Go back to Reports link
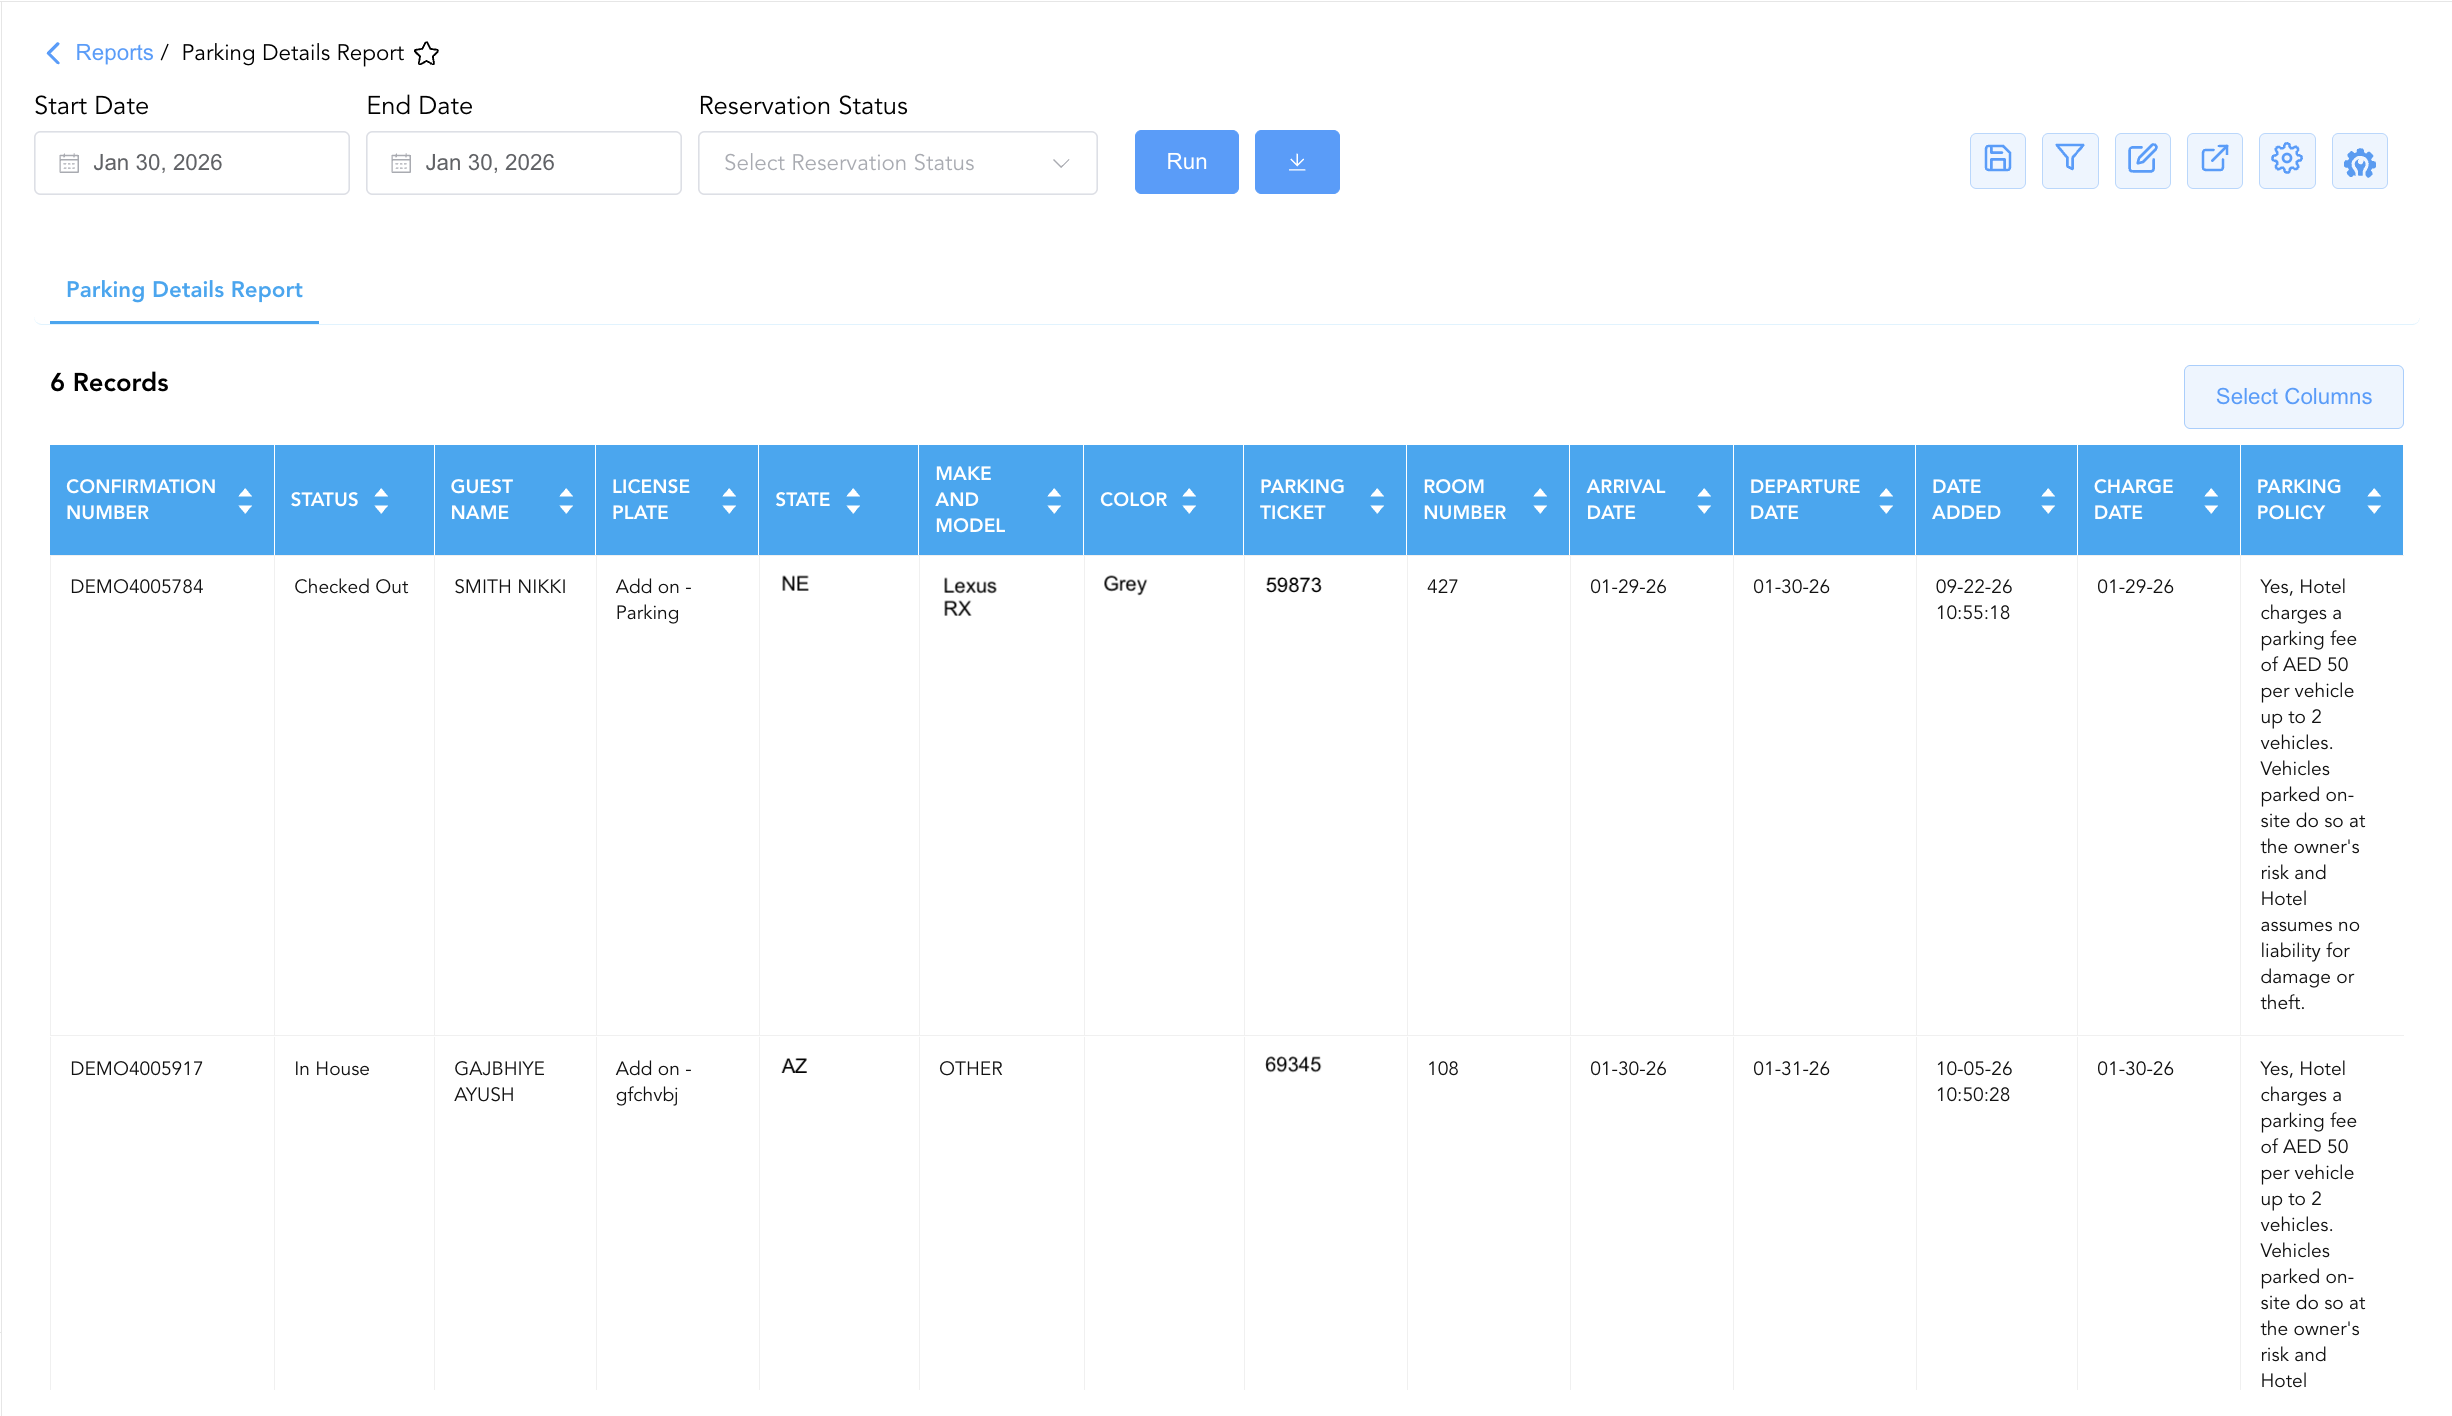This screenshot has height=1416, width=2452. (114, 53)
